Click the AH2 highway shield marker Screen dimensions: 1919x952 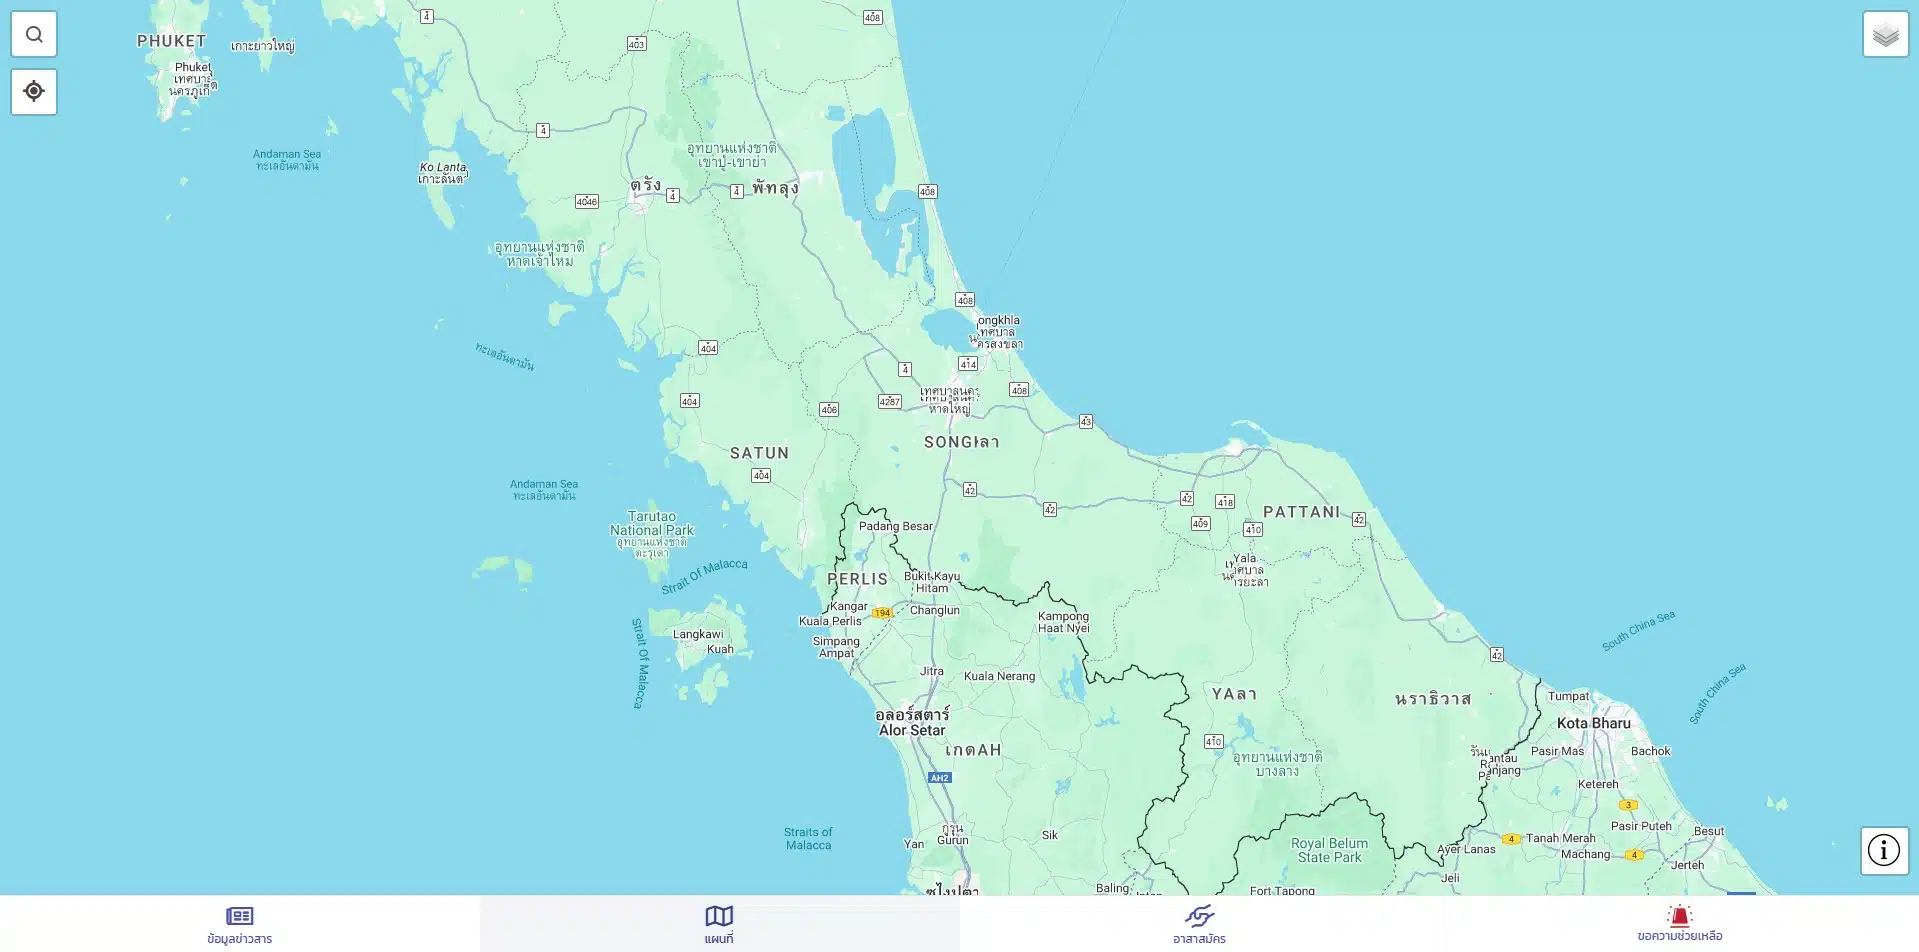click(x=939, y=778)
